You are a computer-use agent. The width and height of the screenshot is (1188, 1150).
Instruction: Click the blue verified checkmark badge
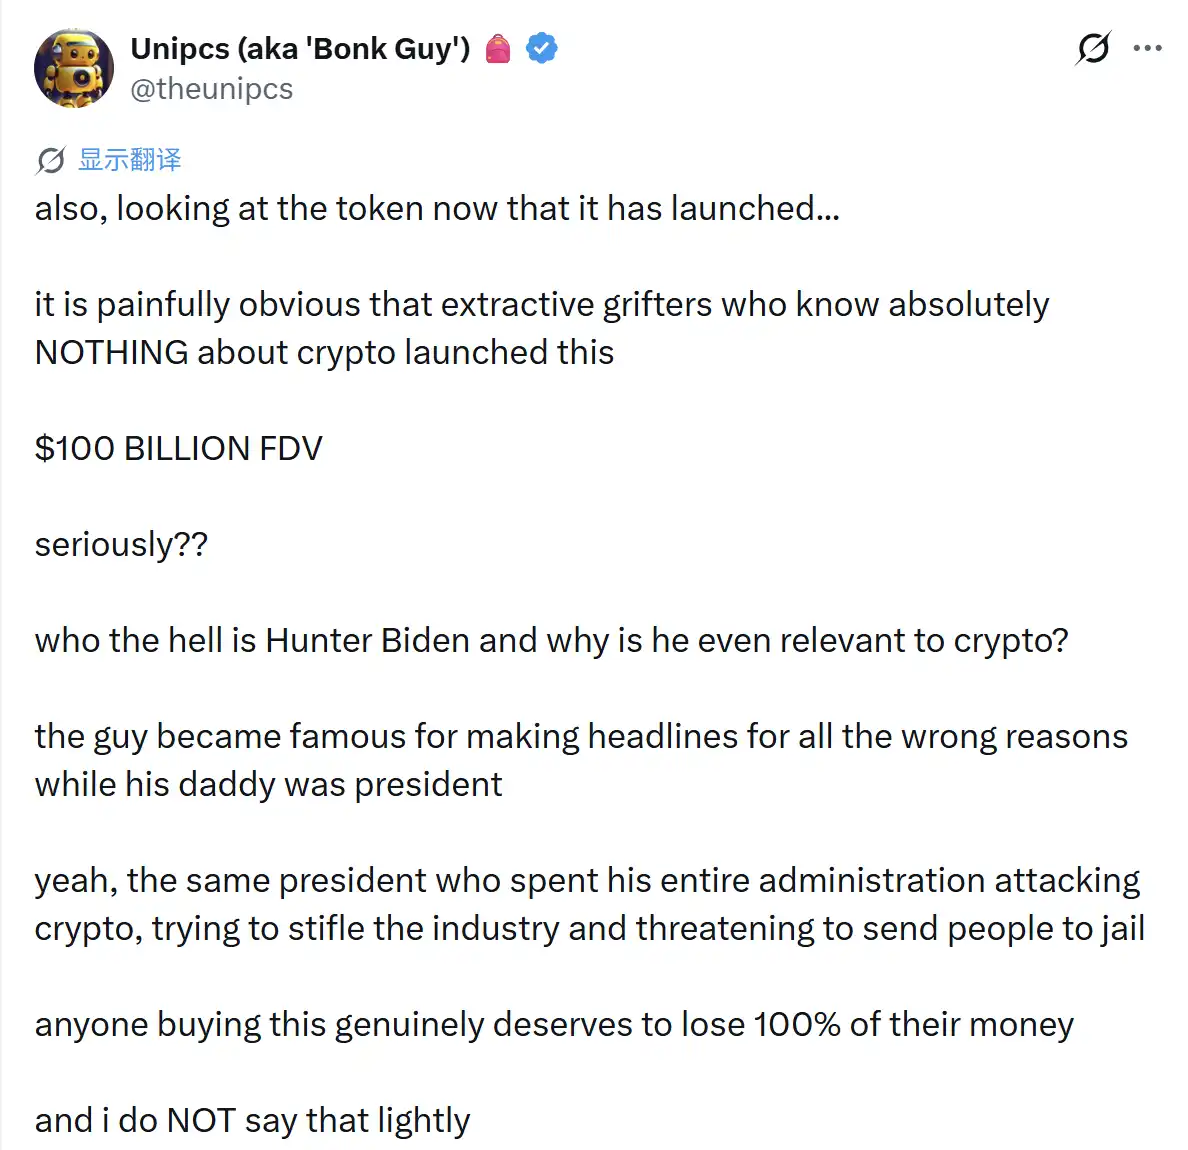[542, 48]
